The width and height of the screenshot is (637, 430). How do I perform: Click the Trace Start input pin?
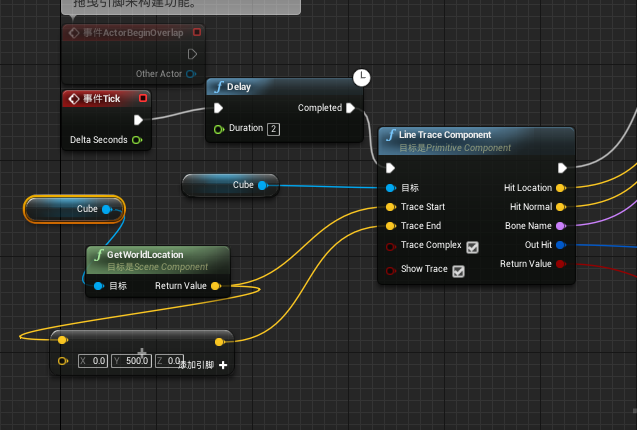pos(390,207)
